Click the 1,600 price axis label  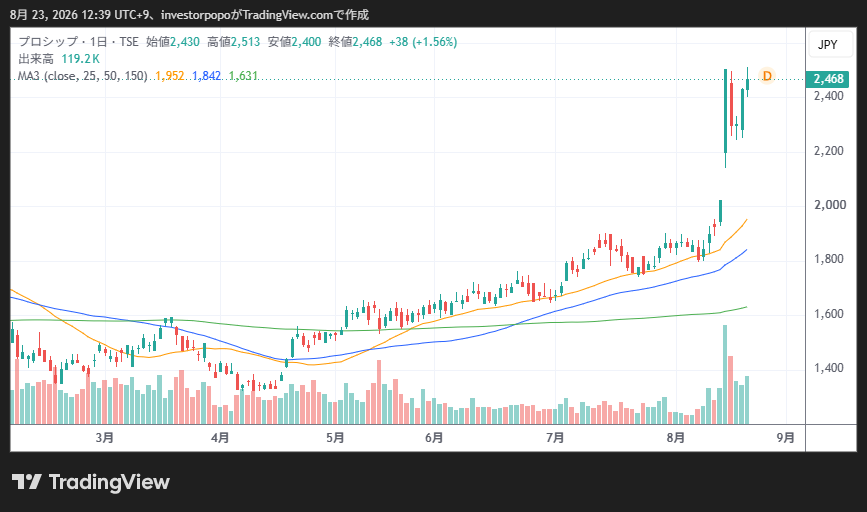point(829,314)
